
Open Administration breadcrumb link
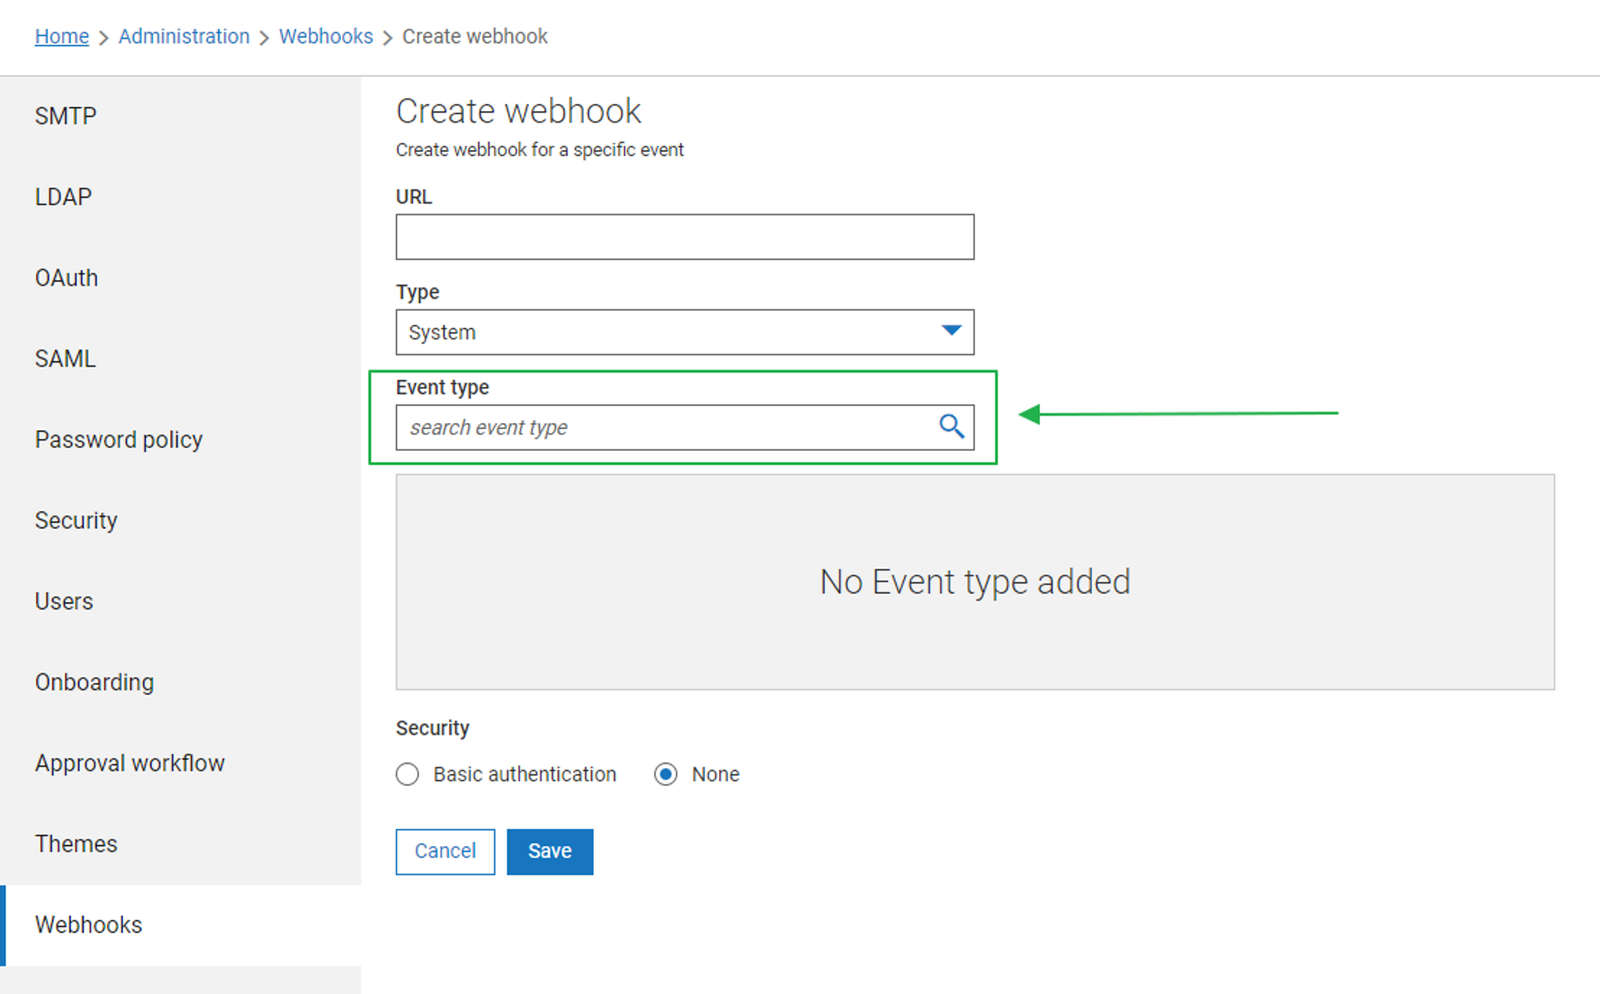coord(184,37)
